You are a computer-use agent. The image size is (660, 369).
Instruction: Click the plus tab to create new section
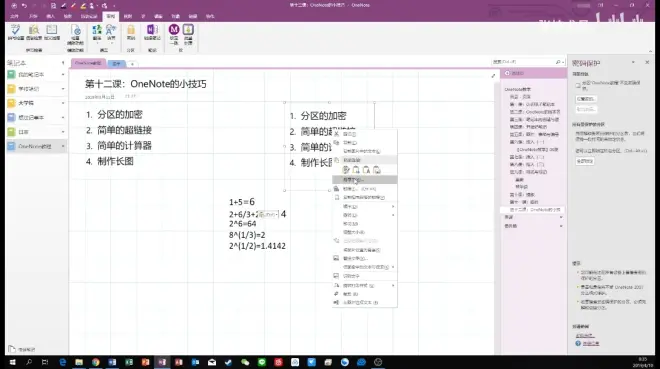coord(132,64)
